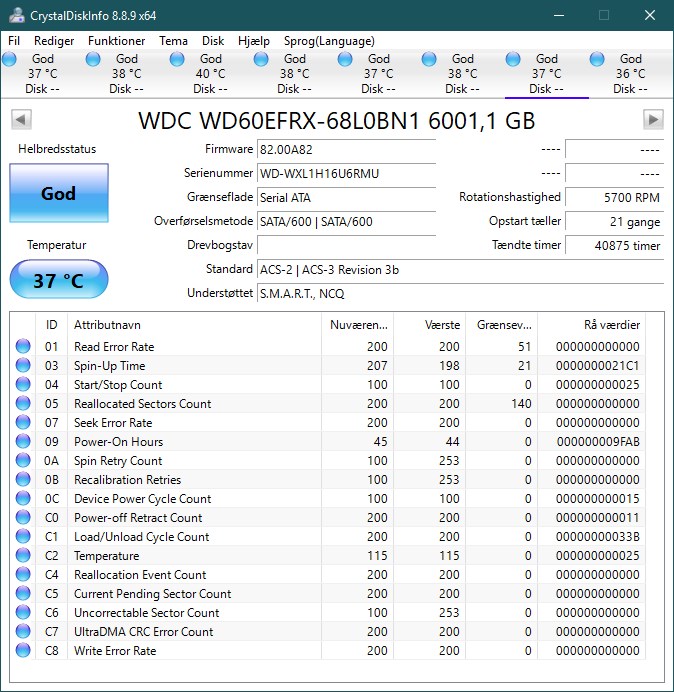
Task: Select the status orb for Power-off Retract Count
Action: coord(23,517)
